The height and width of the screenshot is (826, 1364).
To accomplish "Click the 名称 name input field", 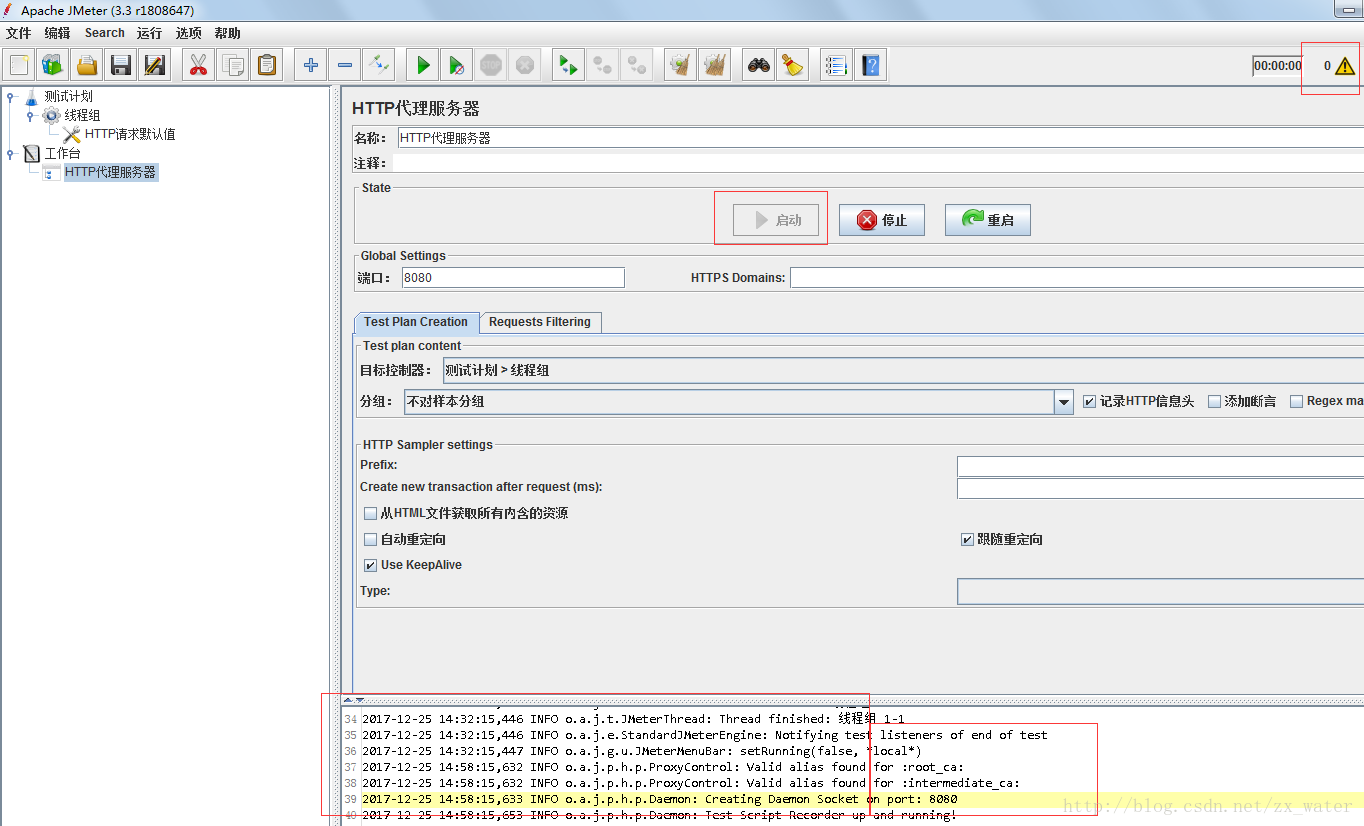I will (880, 138).
